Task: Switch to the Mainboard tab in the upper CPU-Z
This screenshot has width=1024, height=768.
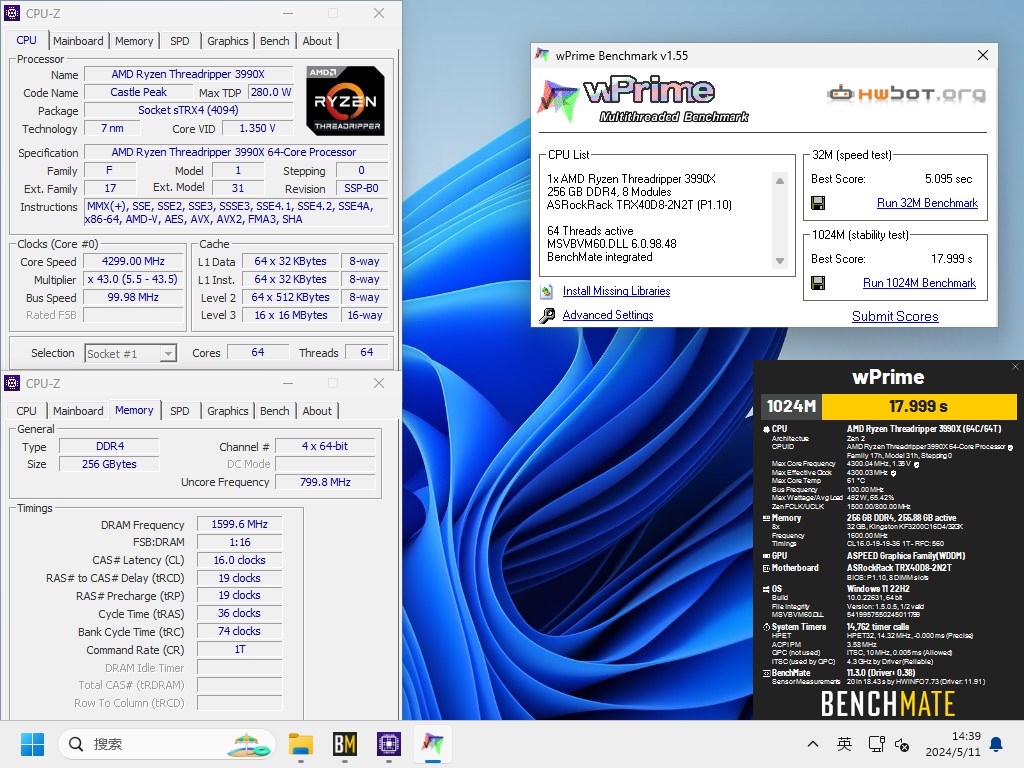Action: coord(78,41)
